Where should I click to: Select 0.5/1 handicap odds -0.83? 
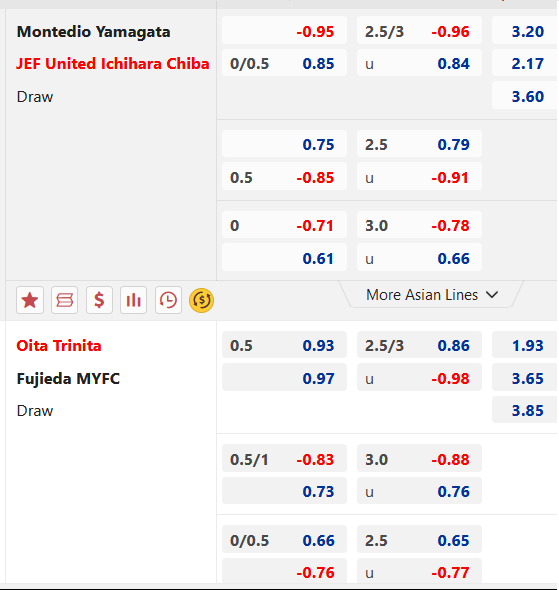point(284,458)
